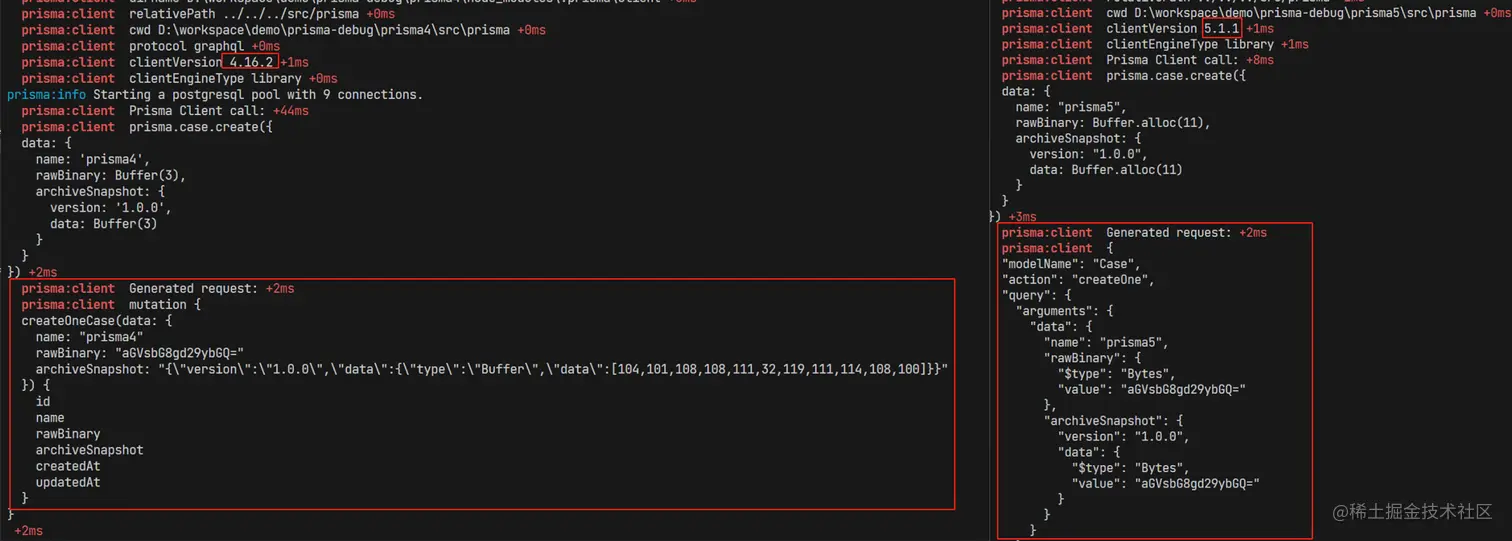This screenshot has width=1512, height=541.
Task: Click the 'mutation {' line
Action: [111, 305]
